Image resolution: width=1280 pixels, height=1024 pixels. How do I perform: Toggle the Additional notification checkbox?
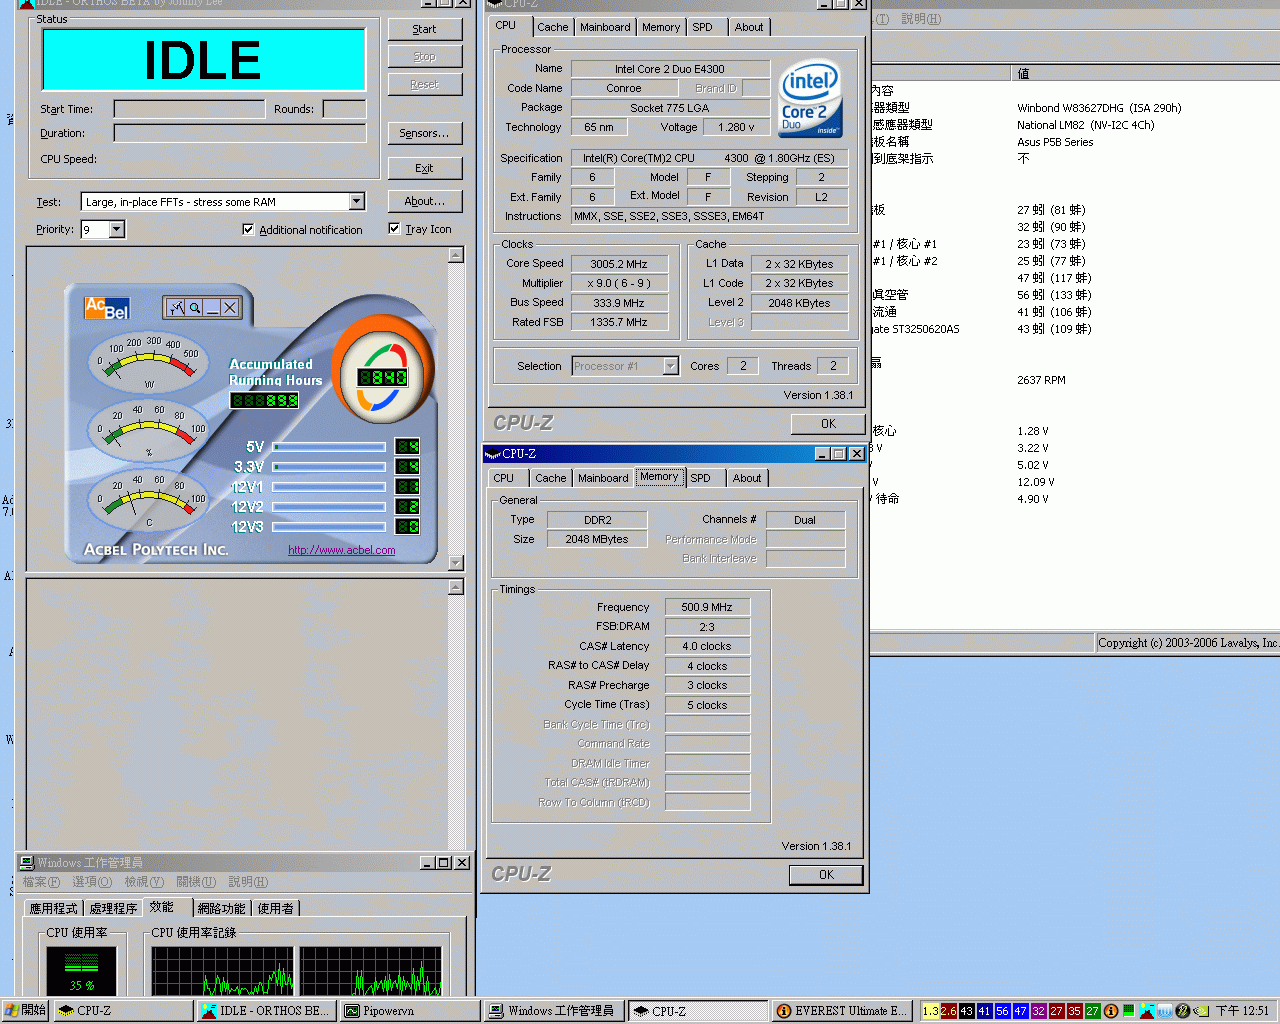point(248,229)
